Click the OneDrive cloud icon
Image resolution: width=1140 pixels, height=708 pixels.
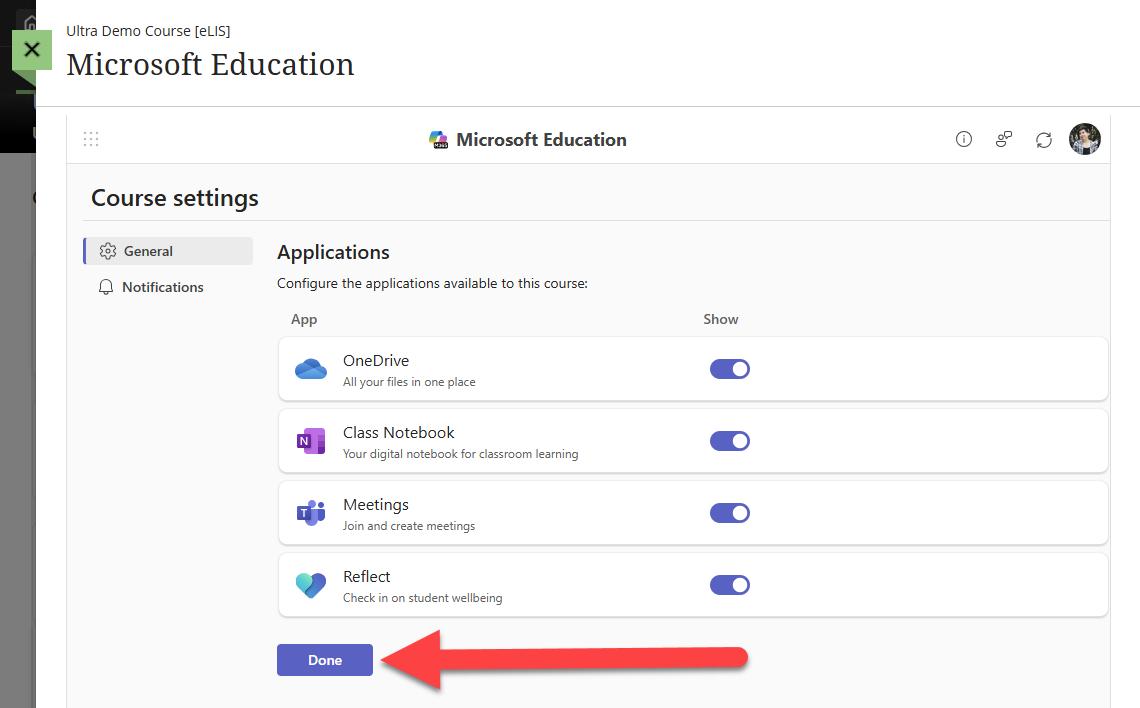(310, 369)
